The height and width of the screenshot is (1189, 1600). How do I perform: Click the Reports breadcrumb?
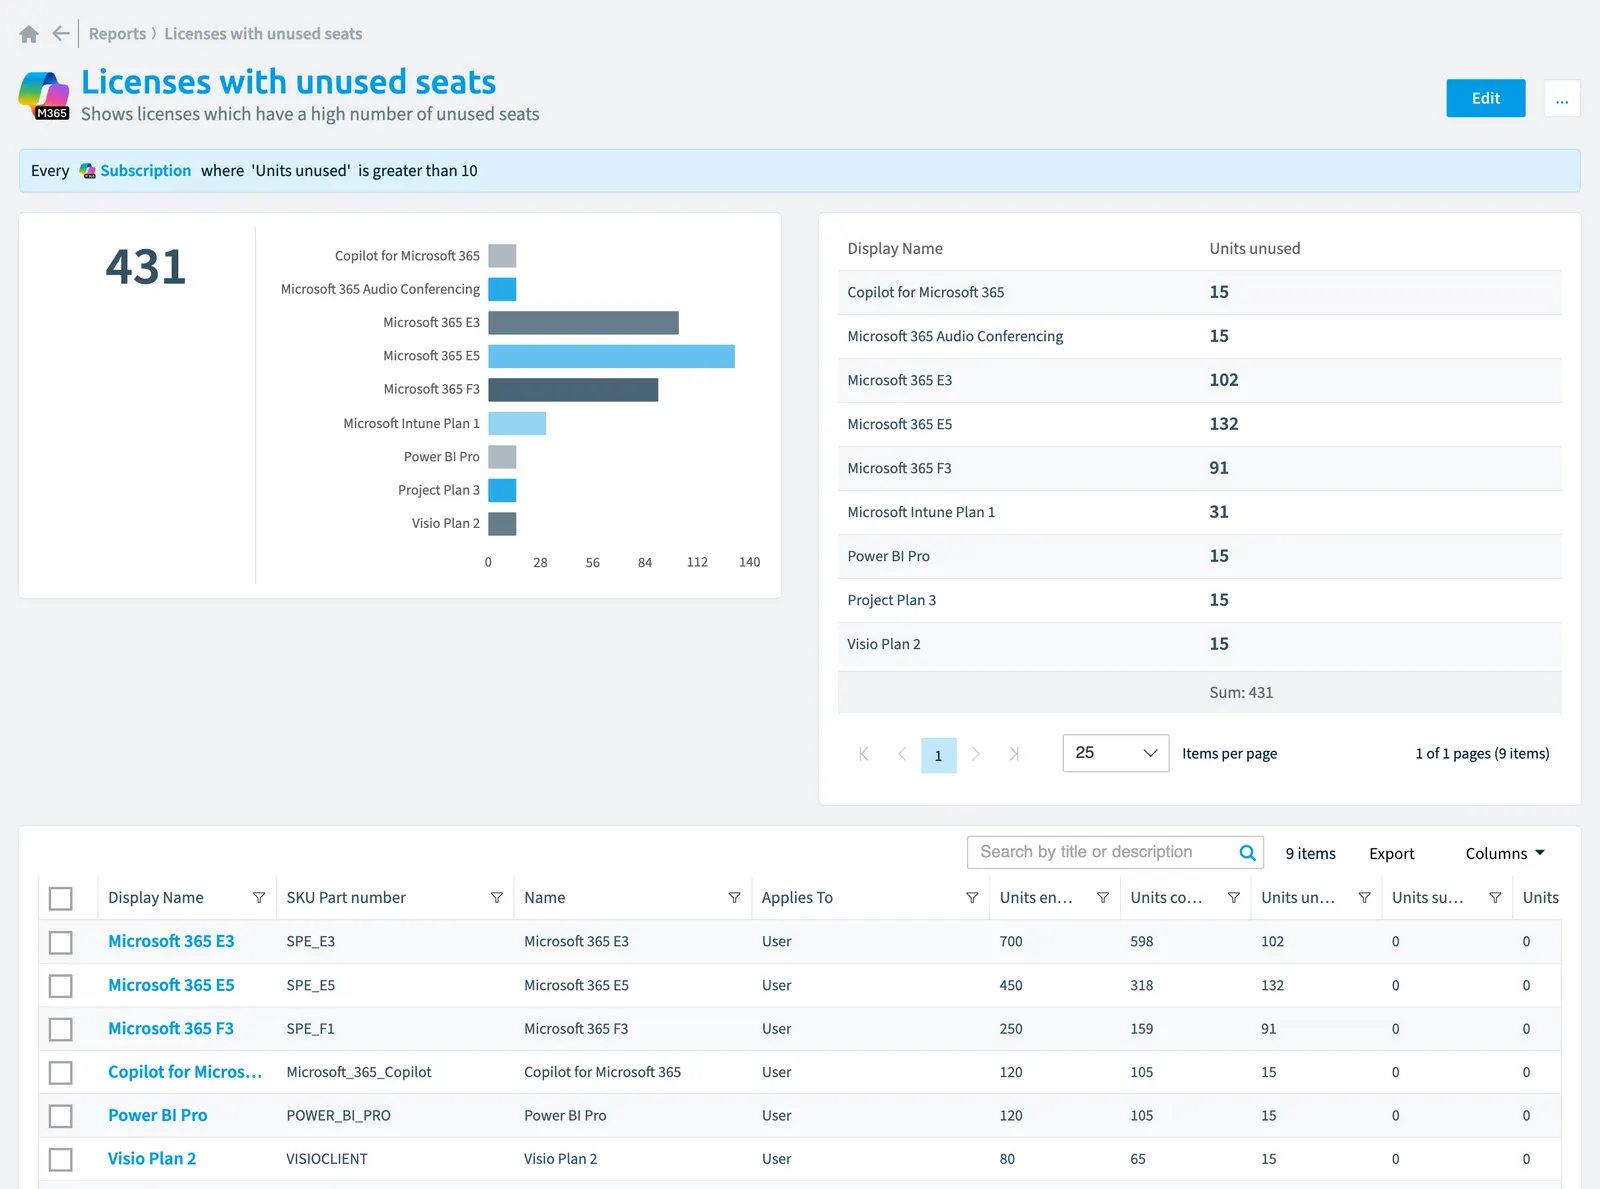117,34
